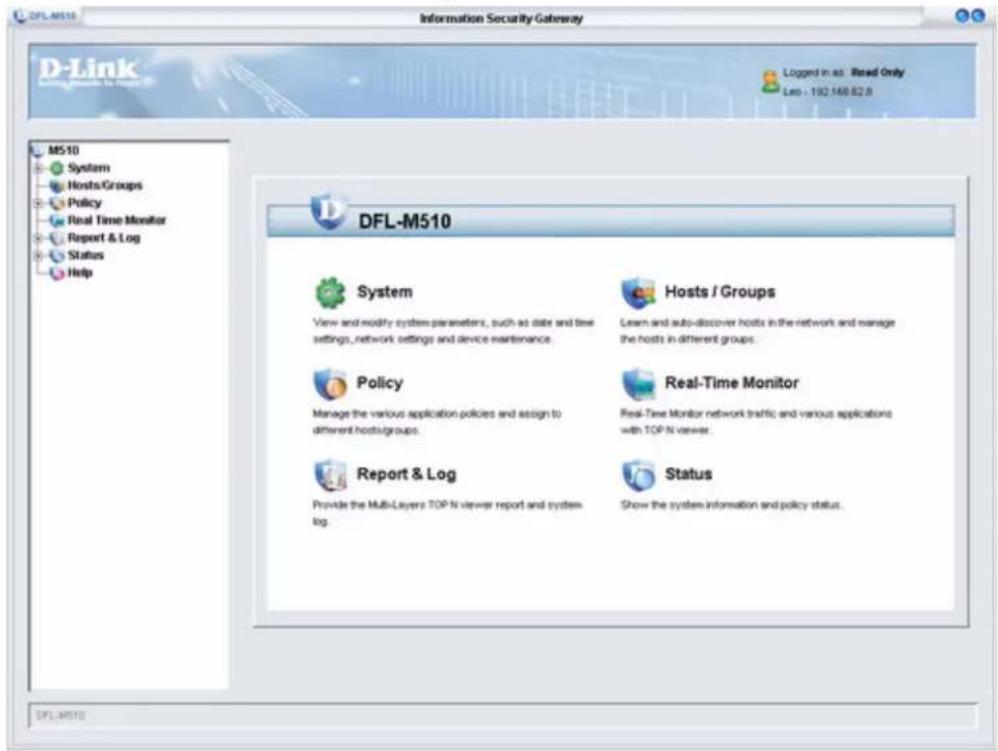This screenshot has width=998, height=751.
Task: Select Real Time Monitor in sidebar tree
Action: tap(116, 221)
